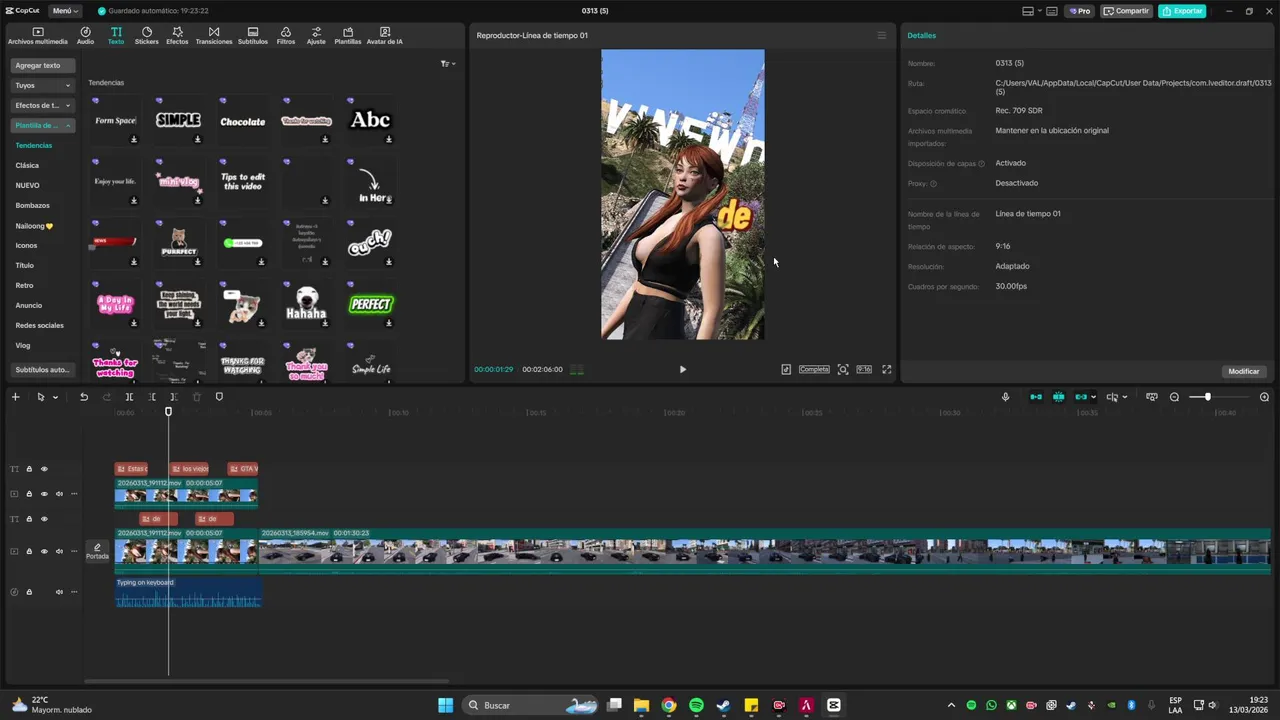The height and width of the screenshot is (720, 1280).
Task: Click the player focus frame icon
Action: 843,369
